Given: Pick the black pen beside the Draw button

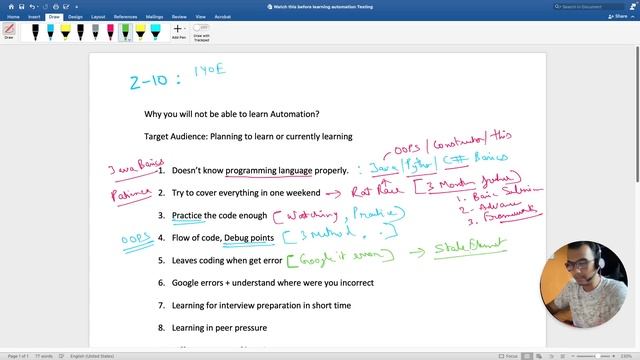Looking at the screenshot, I should (36, 32).
